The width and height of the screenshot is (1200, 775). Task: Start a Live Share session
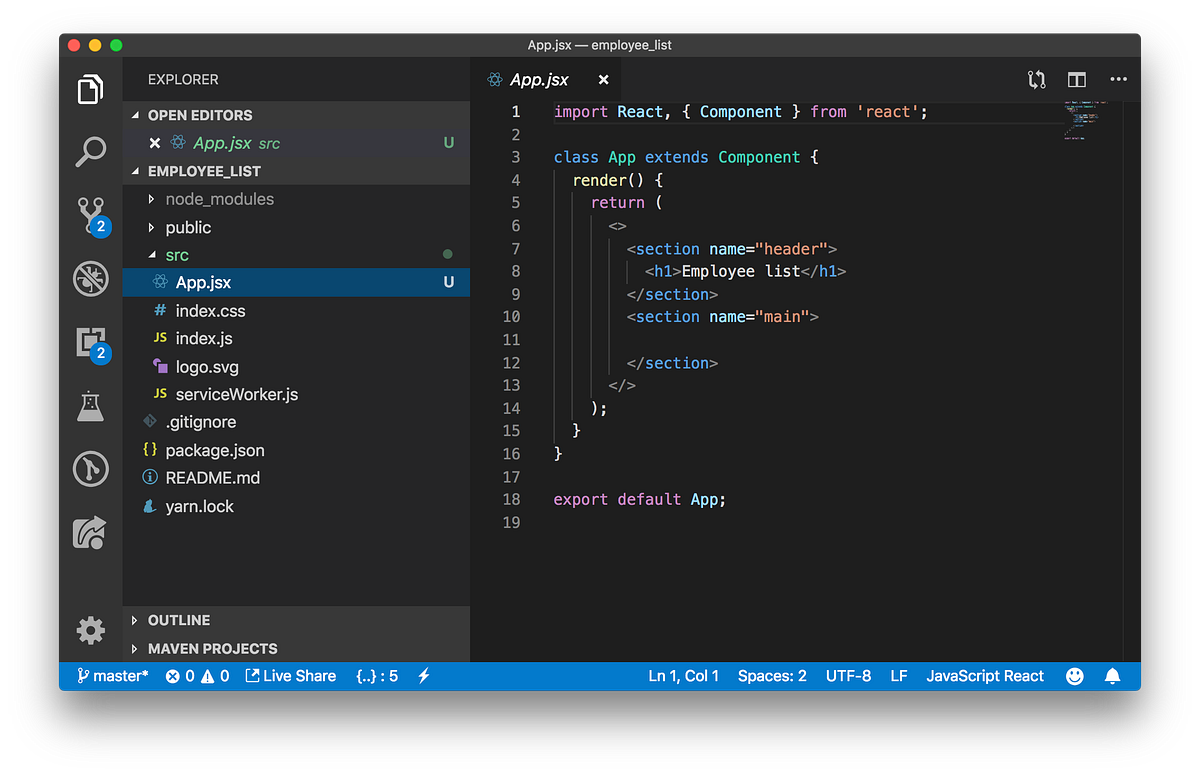(x=291, y=676)
